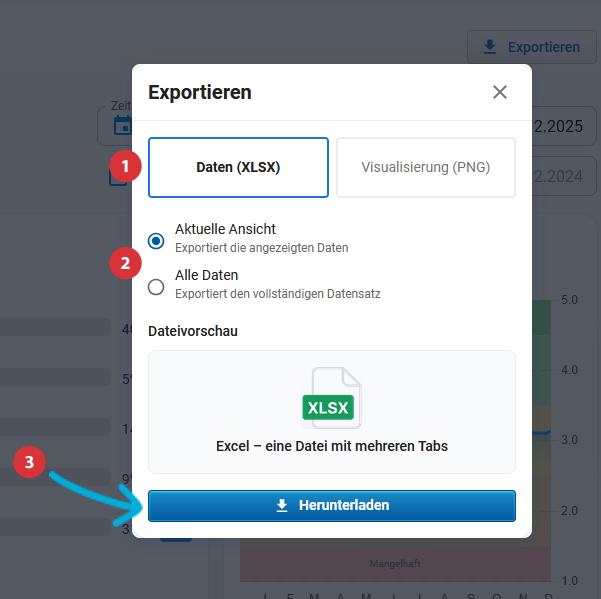The image size is (601, 599).
Task: Click the red step badge numbered 2
Action: point(124,264)
